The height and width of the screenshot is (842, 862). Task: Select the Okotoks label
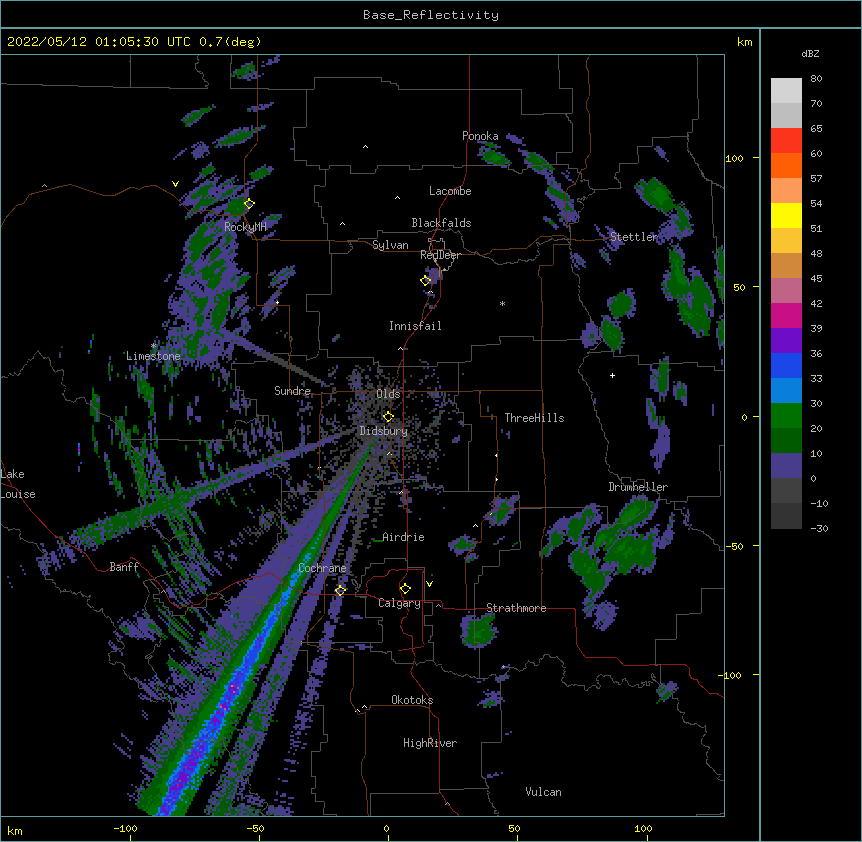(x=412, y=700)
